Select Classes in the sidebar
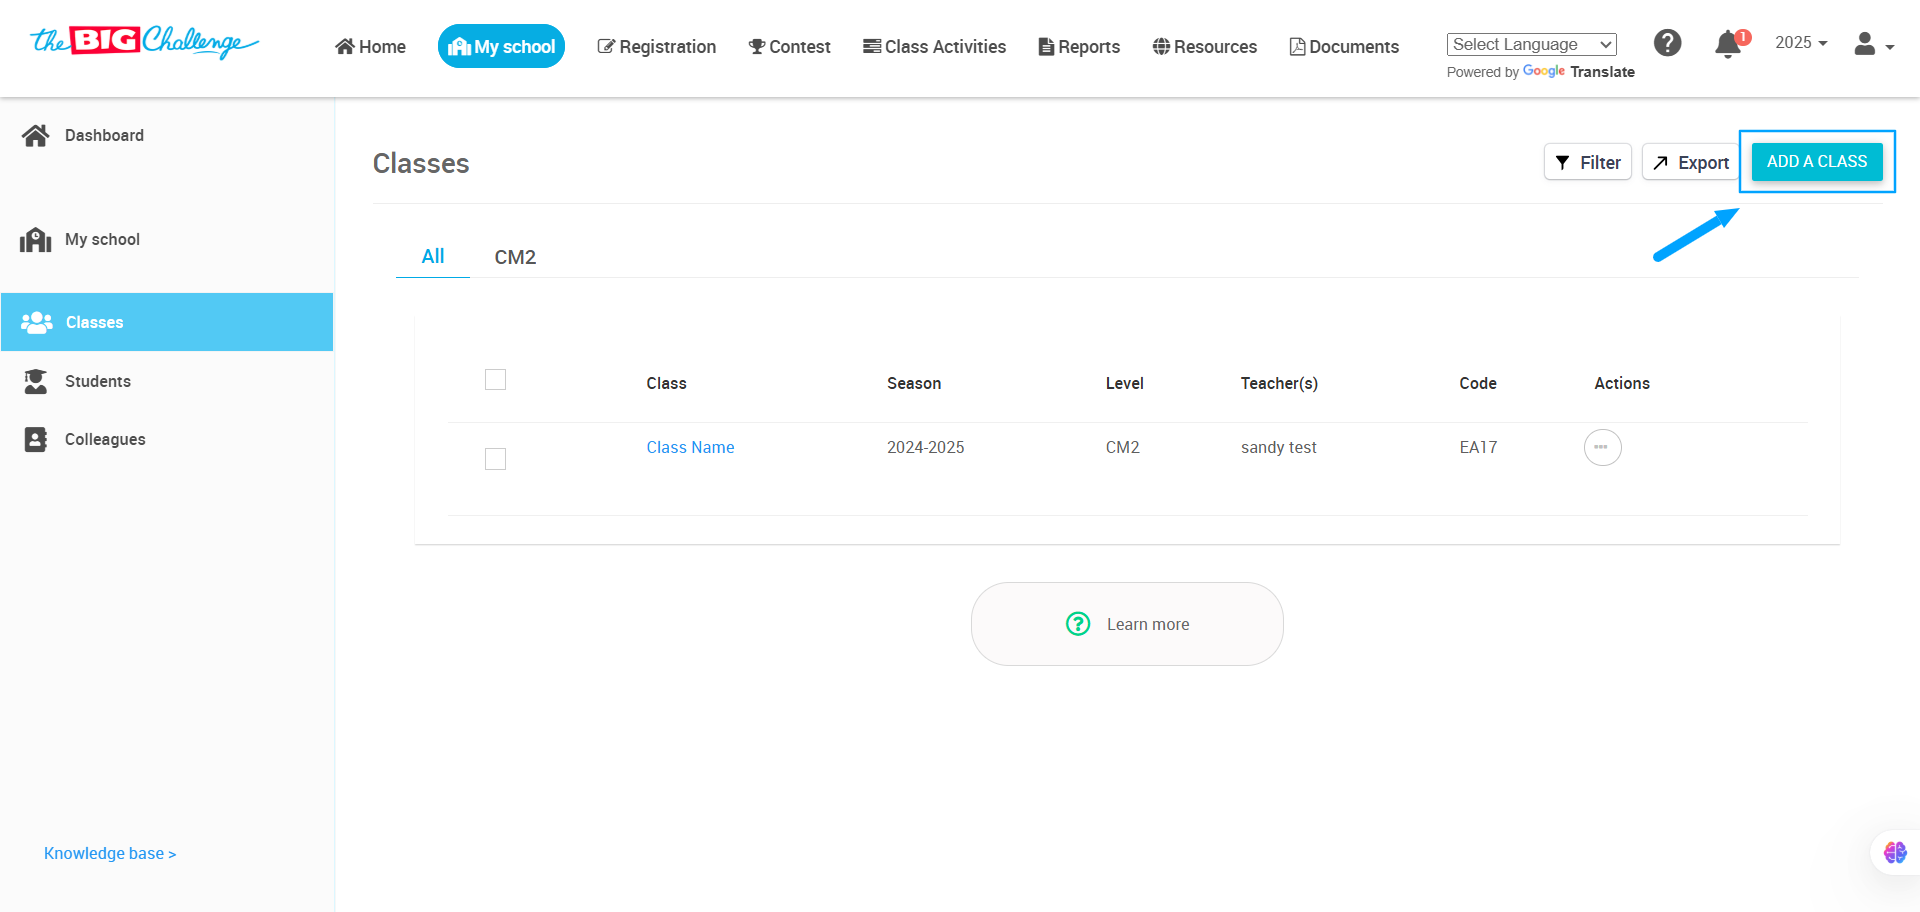Viewport: 1920px width, 912px height. (x=167, y=322)
